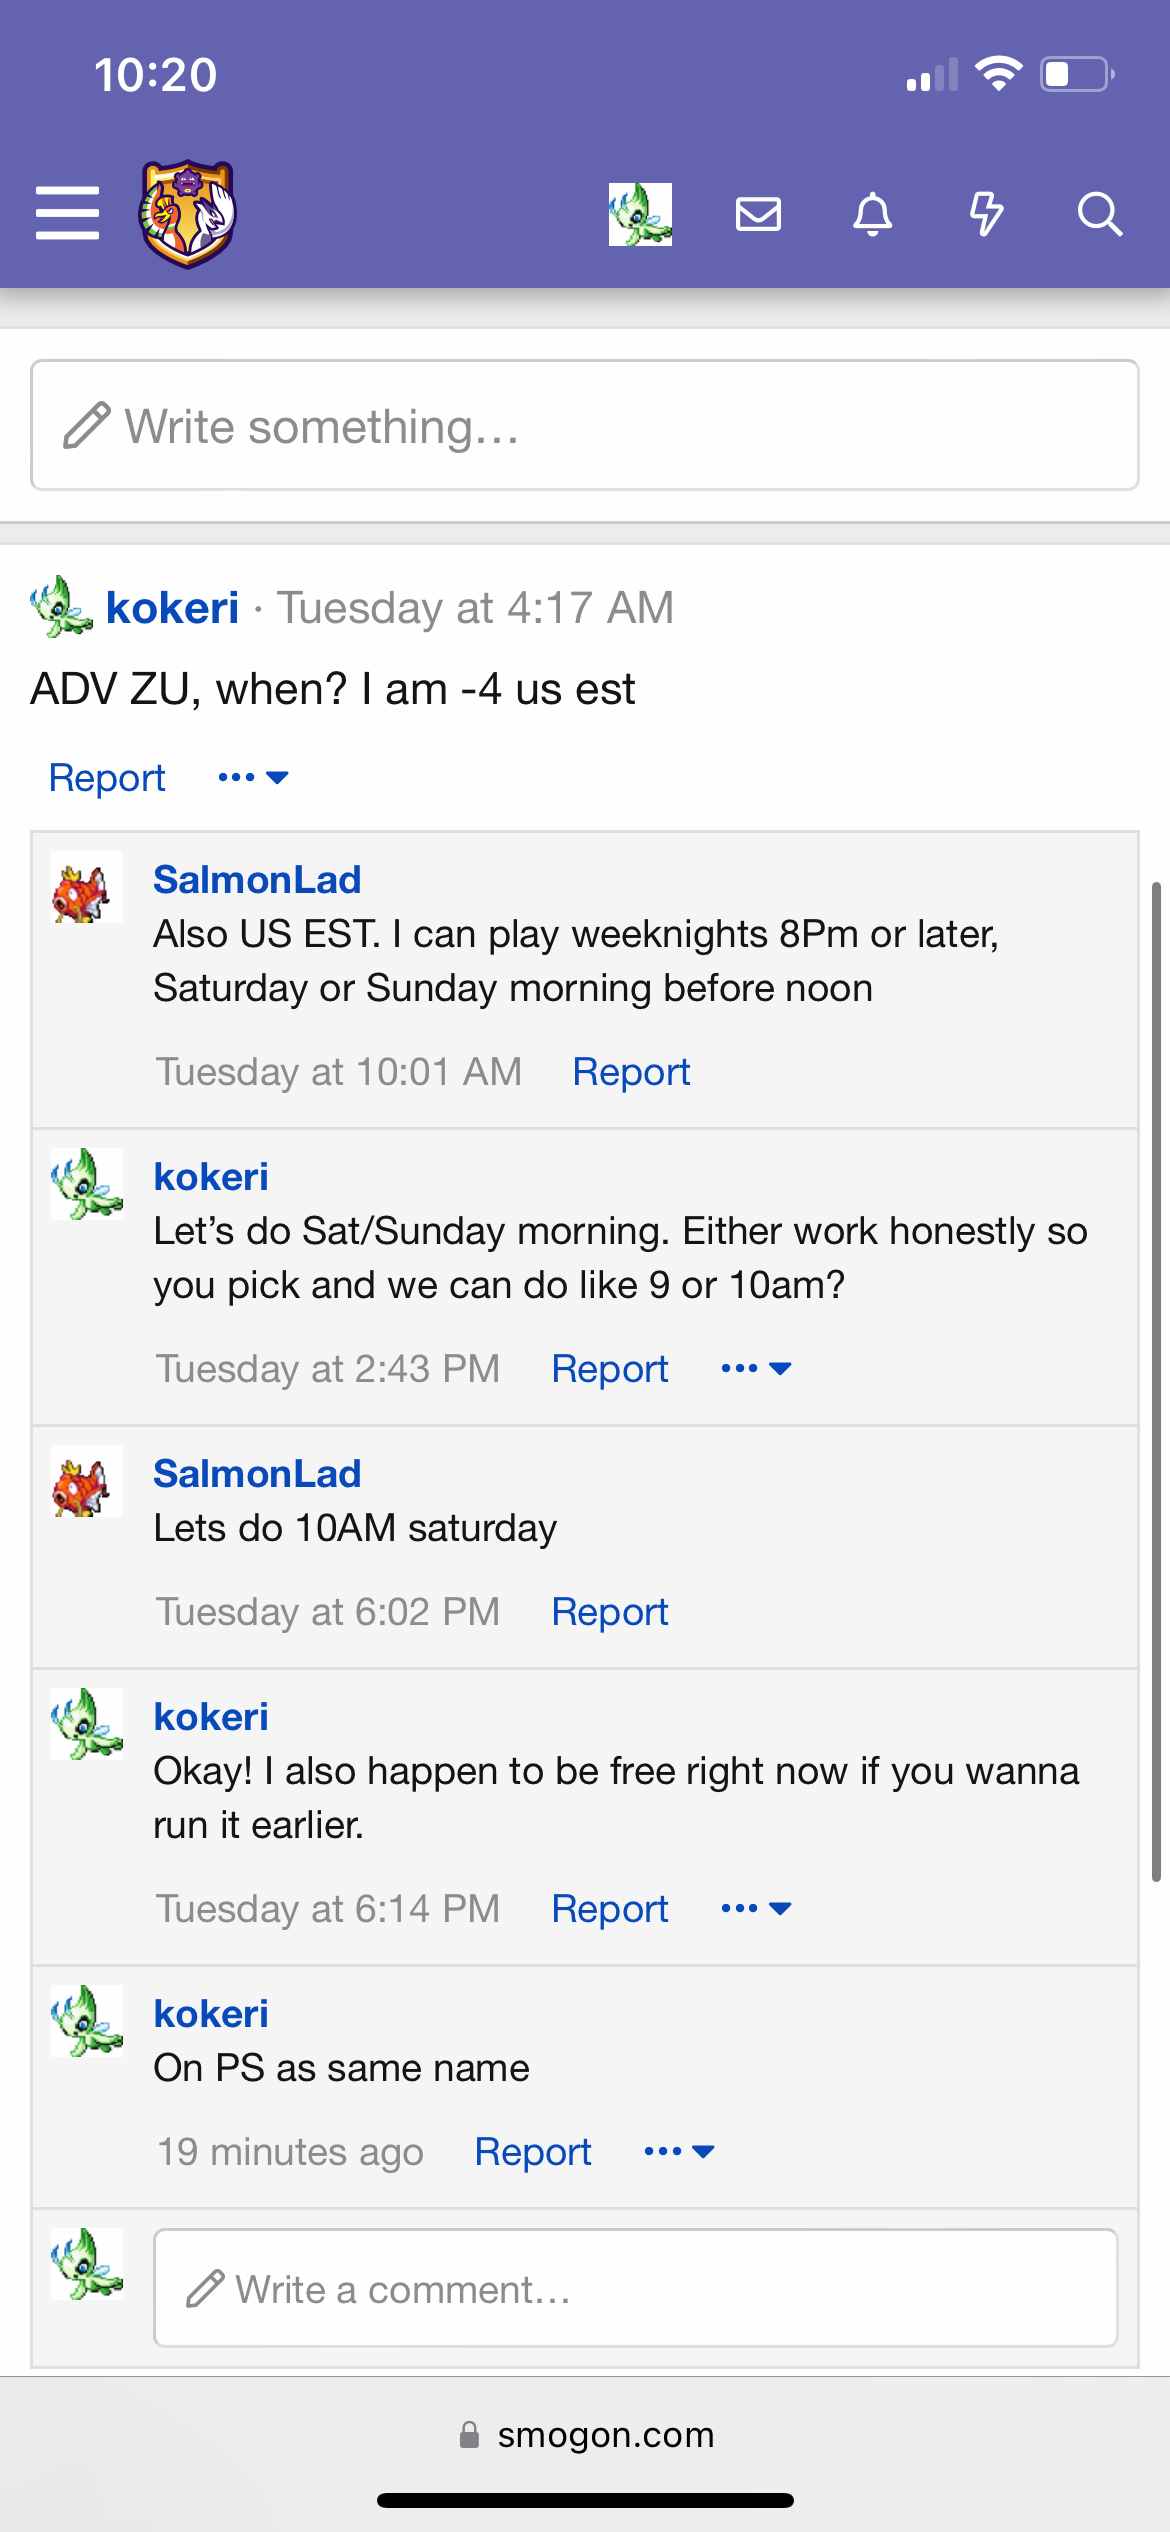The image size is (1170, 2532).
Task: Focus the 'Write something…' status field
Action: pos(585,425)
